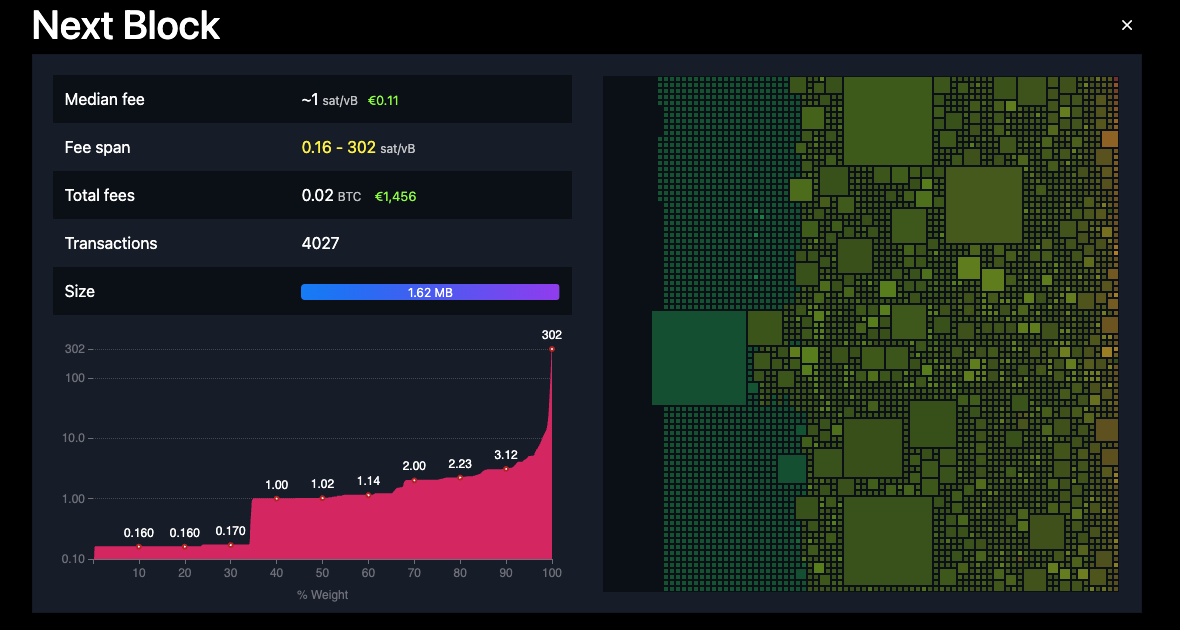The image size is (1180, 630).
Task: Select the 1.00 fee data point
Action: 276,498
